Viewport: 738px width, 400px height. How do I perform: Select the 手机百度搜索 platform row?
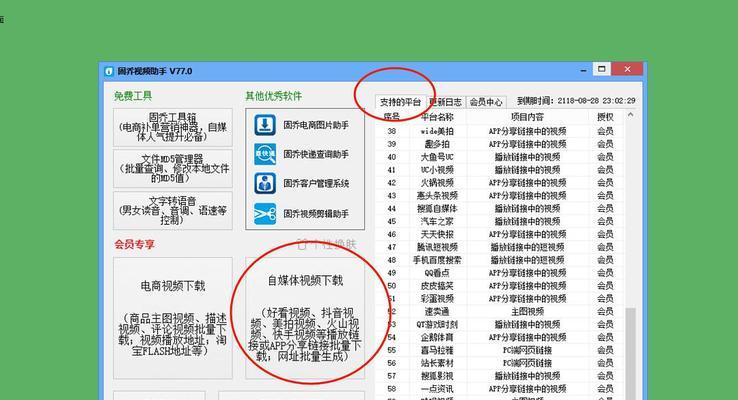tap(500, 260)
